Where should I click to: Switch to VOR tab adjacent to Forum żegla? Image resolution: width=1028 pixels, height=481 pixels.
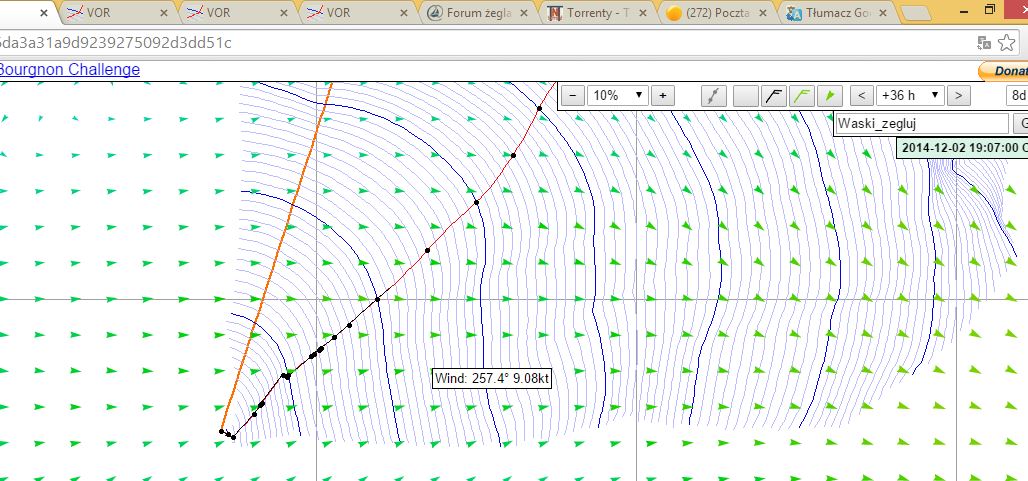[357, 12]
